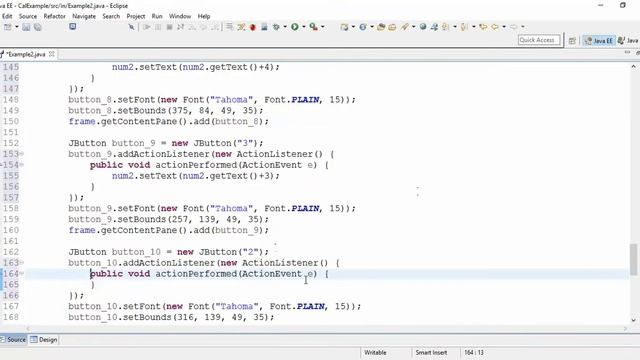The width and height of the screenshot is (640, 360).
Task: Click the Debug gear icon
Action: tap(276, 27)
